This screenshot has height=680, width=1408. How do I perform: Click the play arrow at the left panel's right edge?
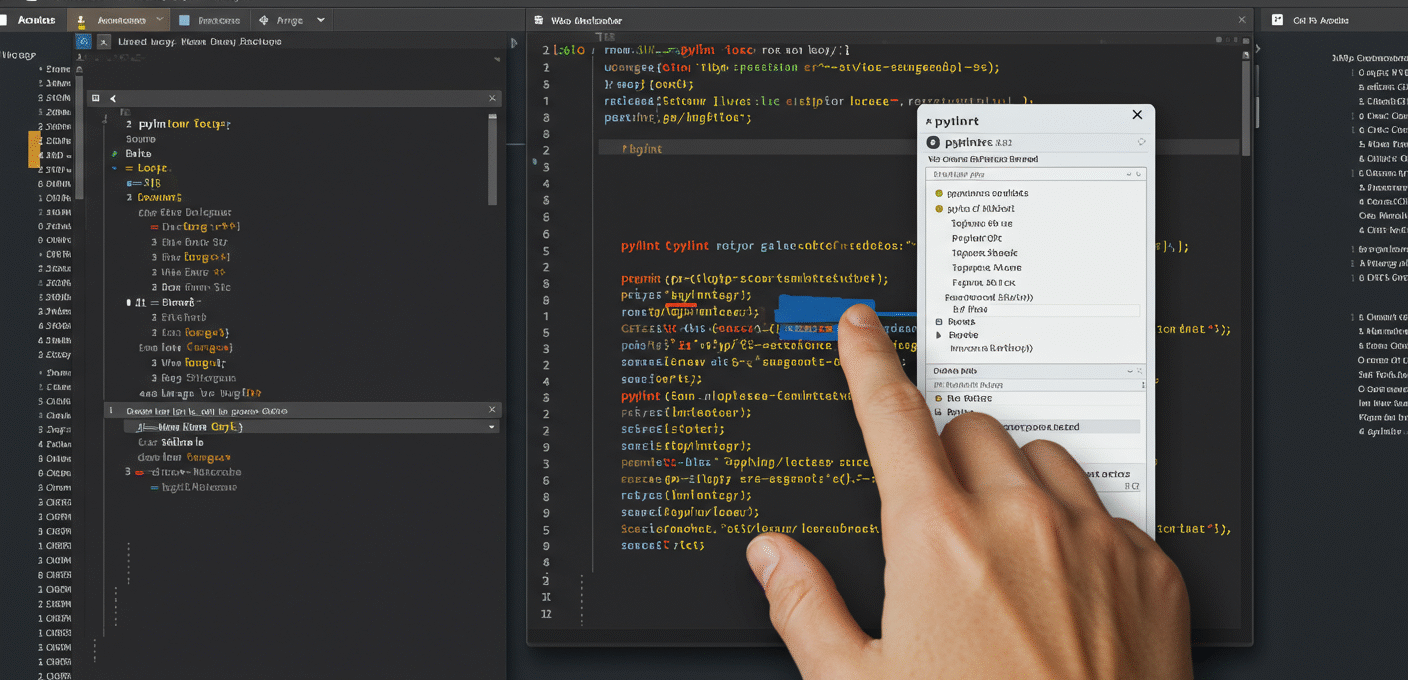[x=514, y=43]
